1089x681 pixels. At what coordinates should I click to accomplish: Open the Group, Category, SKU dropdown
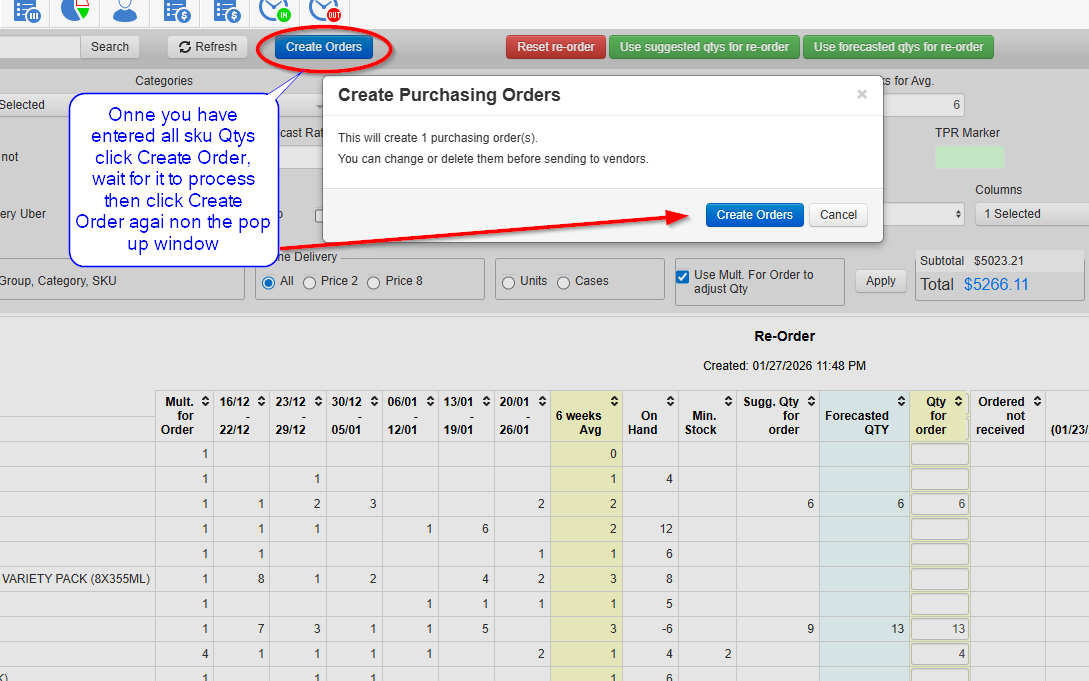122,281
